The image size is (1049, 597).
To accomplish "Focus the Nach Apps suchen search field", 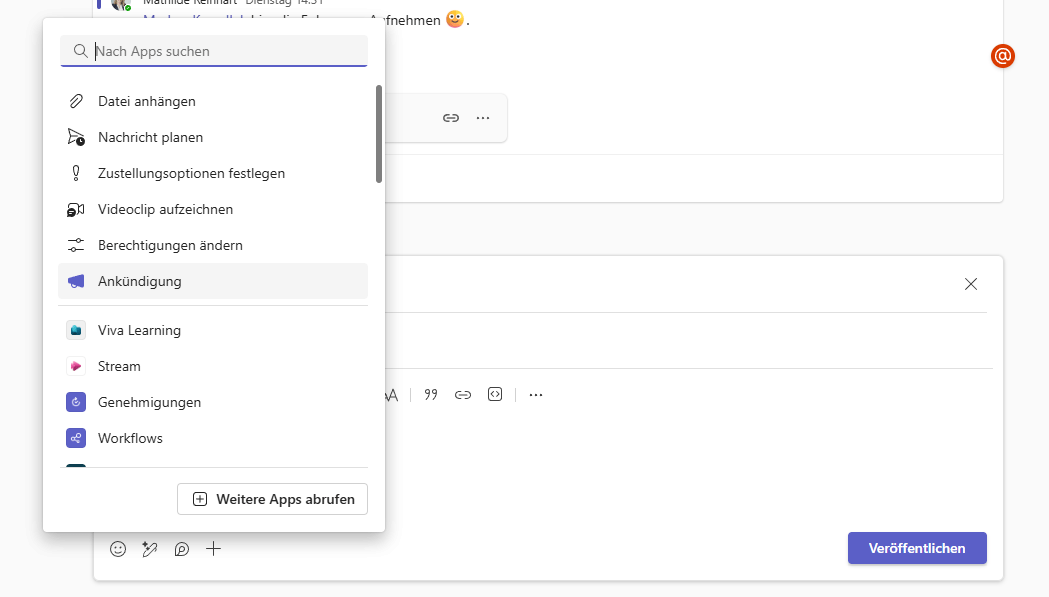I will point(225,51).
